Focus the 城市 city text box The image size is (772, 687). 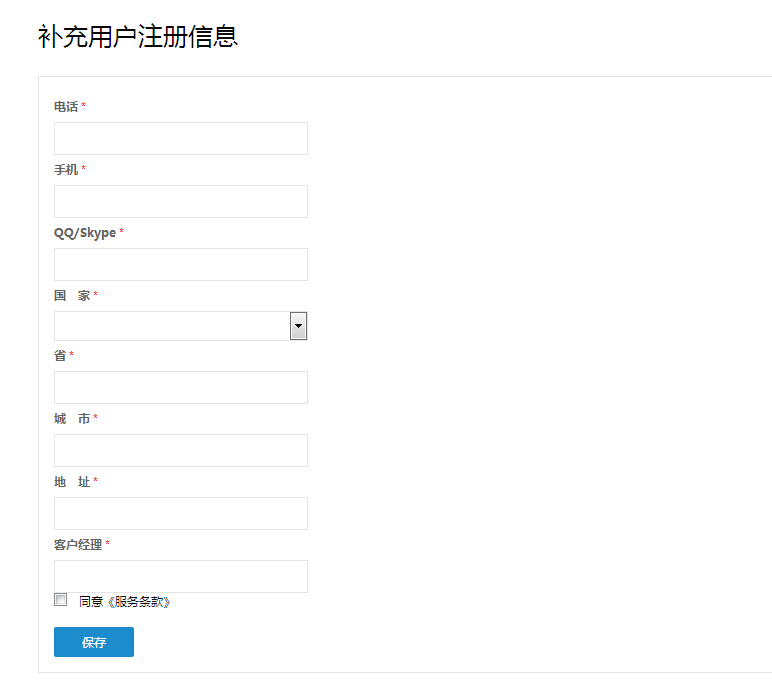pos(180,450)
